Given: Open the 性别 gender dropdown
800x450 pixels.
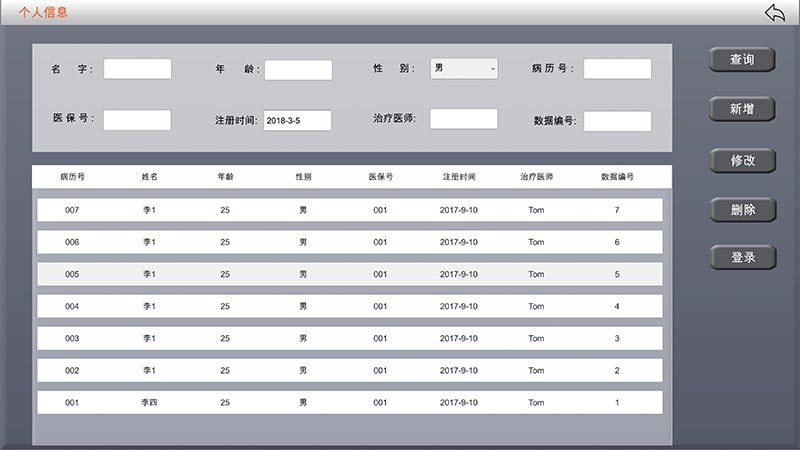Looking at the screenshot, I should tap(464, 68).
